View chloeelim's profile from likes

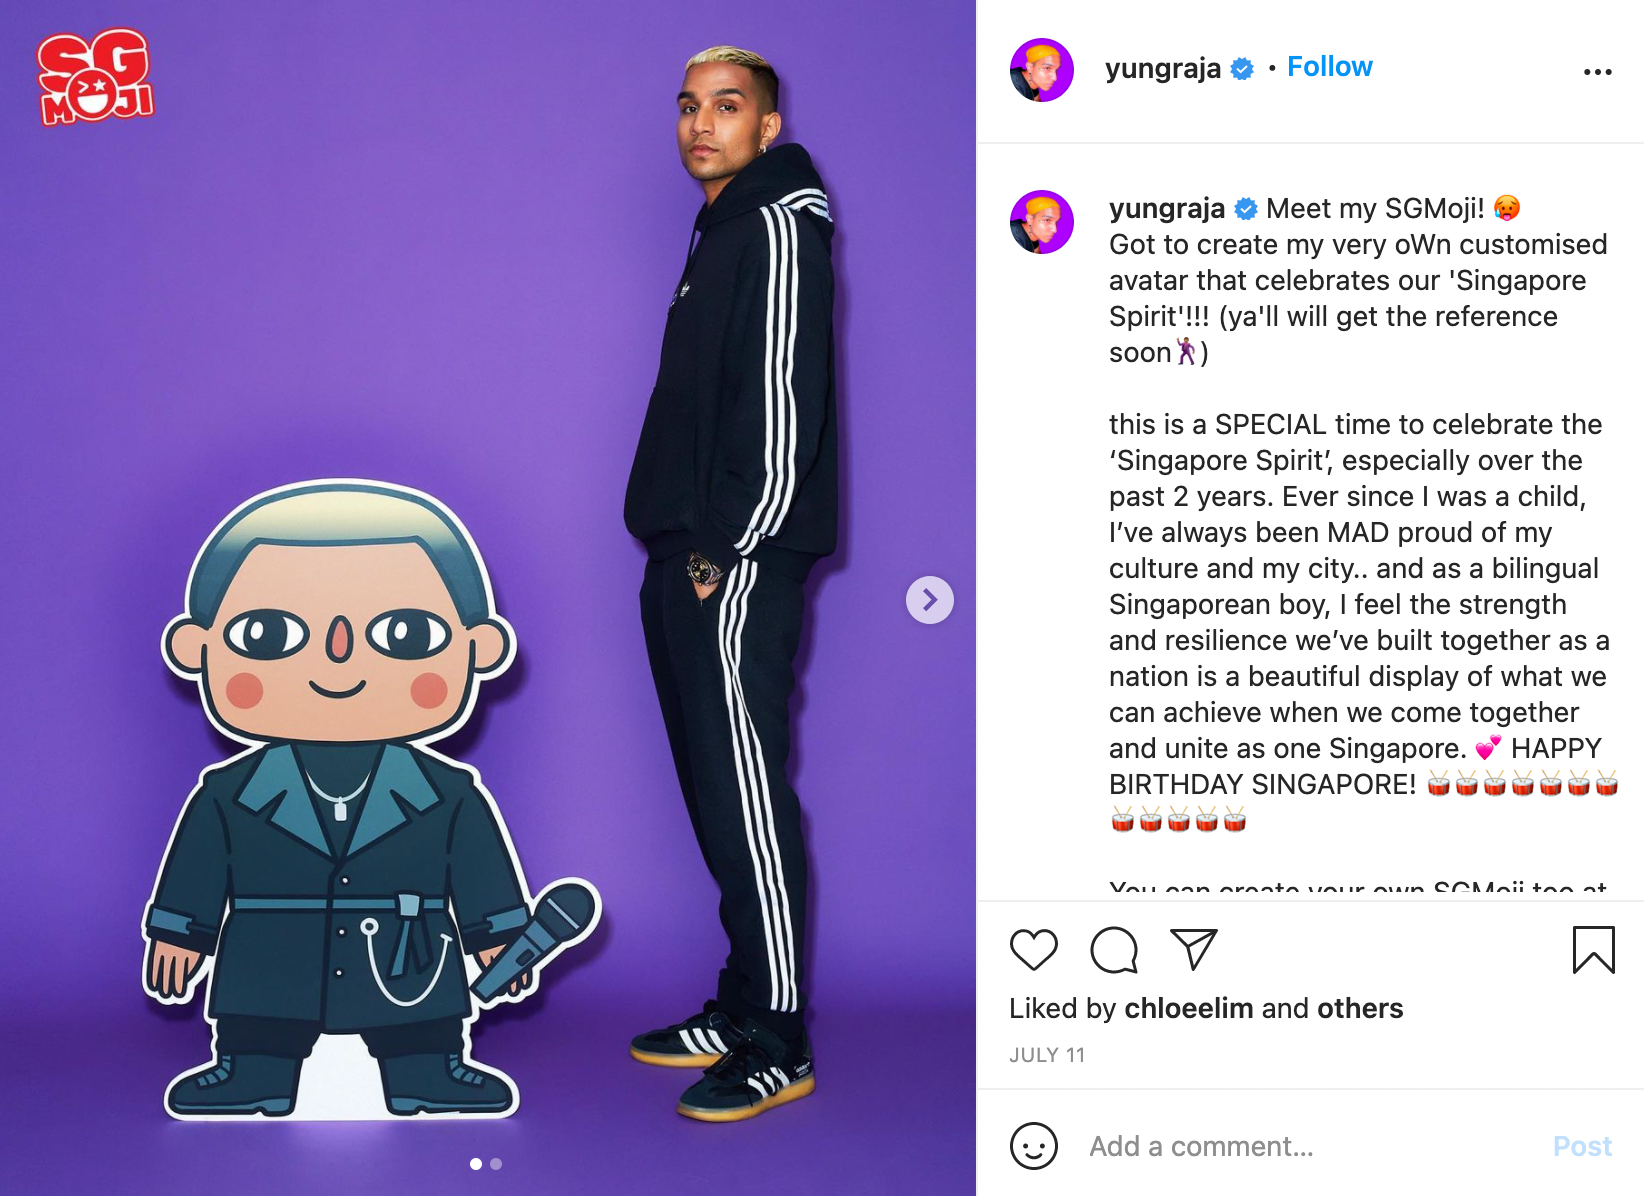(x=1188, y=1008)
